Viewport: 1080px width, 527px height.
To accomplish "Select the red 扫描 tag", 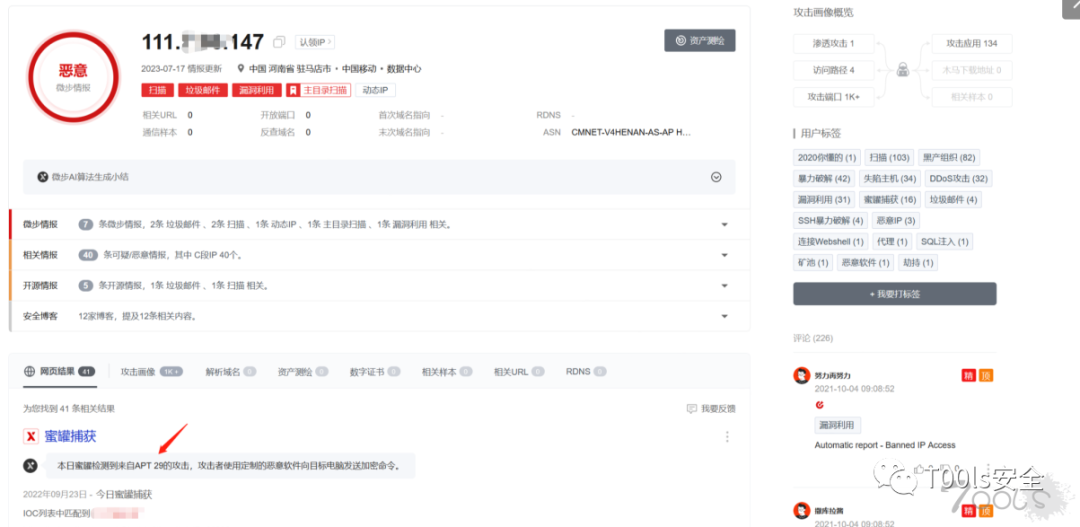I will [x=158, y=90].
